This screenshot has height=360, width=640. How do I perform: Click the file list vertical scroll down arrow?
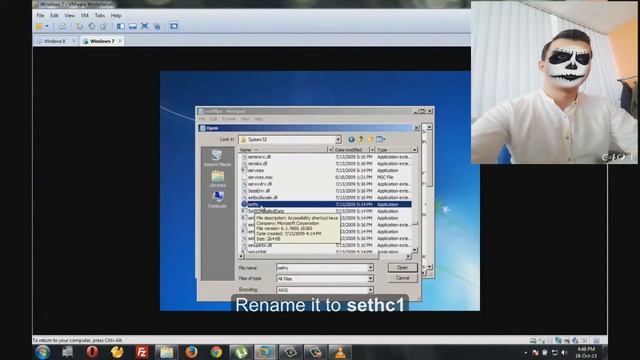(415, 250)
